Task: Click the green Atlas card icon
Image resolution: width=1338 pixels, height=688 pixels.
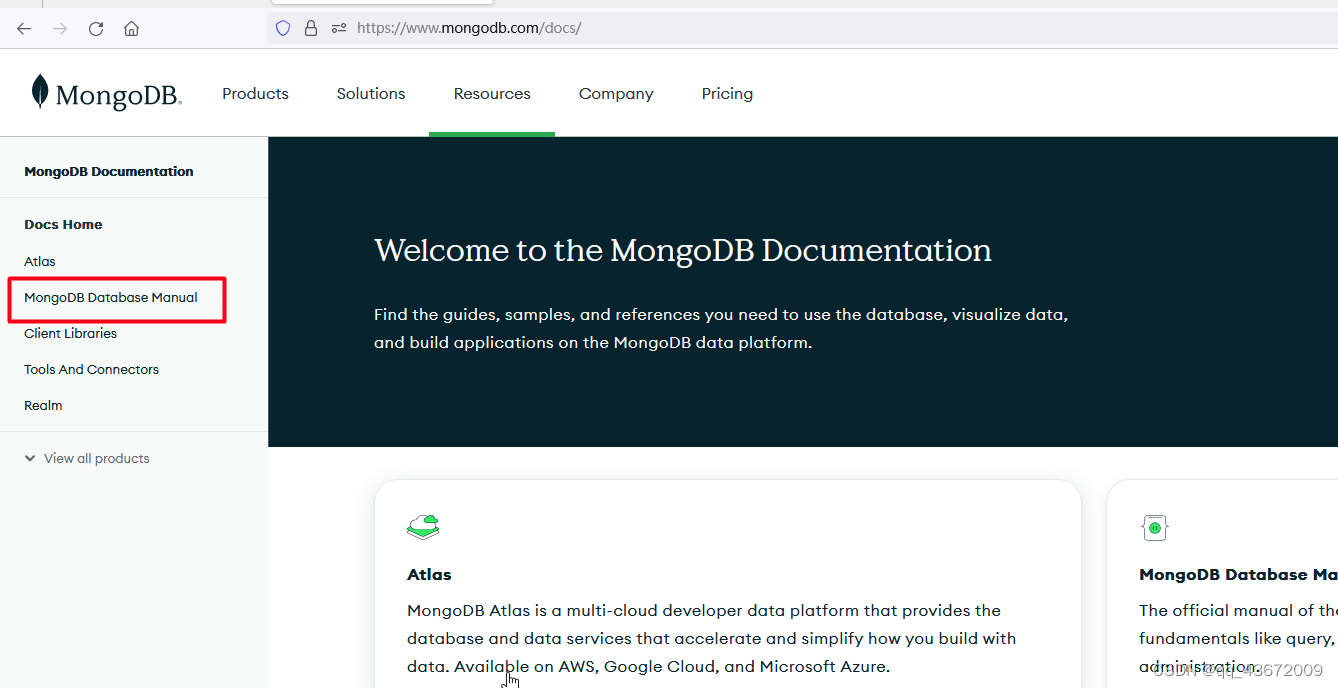Action: 424,527
